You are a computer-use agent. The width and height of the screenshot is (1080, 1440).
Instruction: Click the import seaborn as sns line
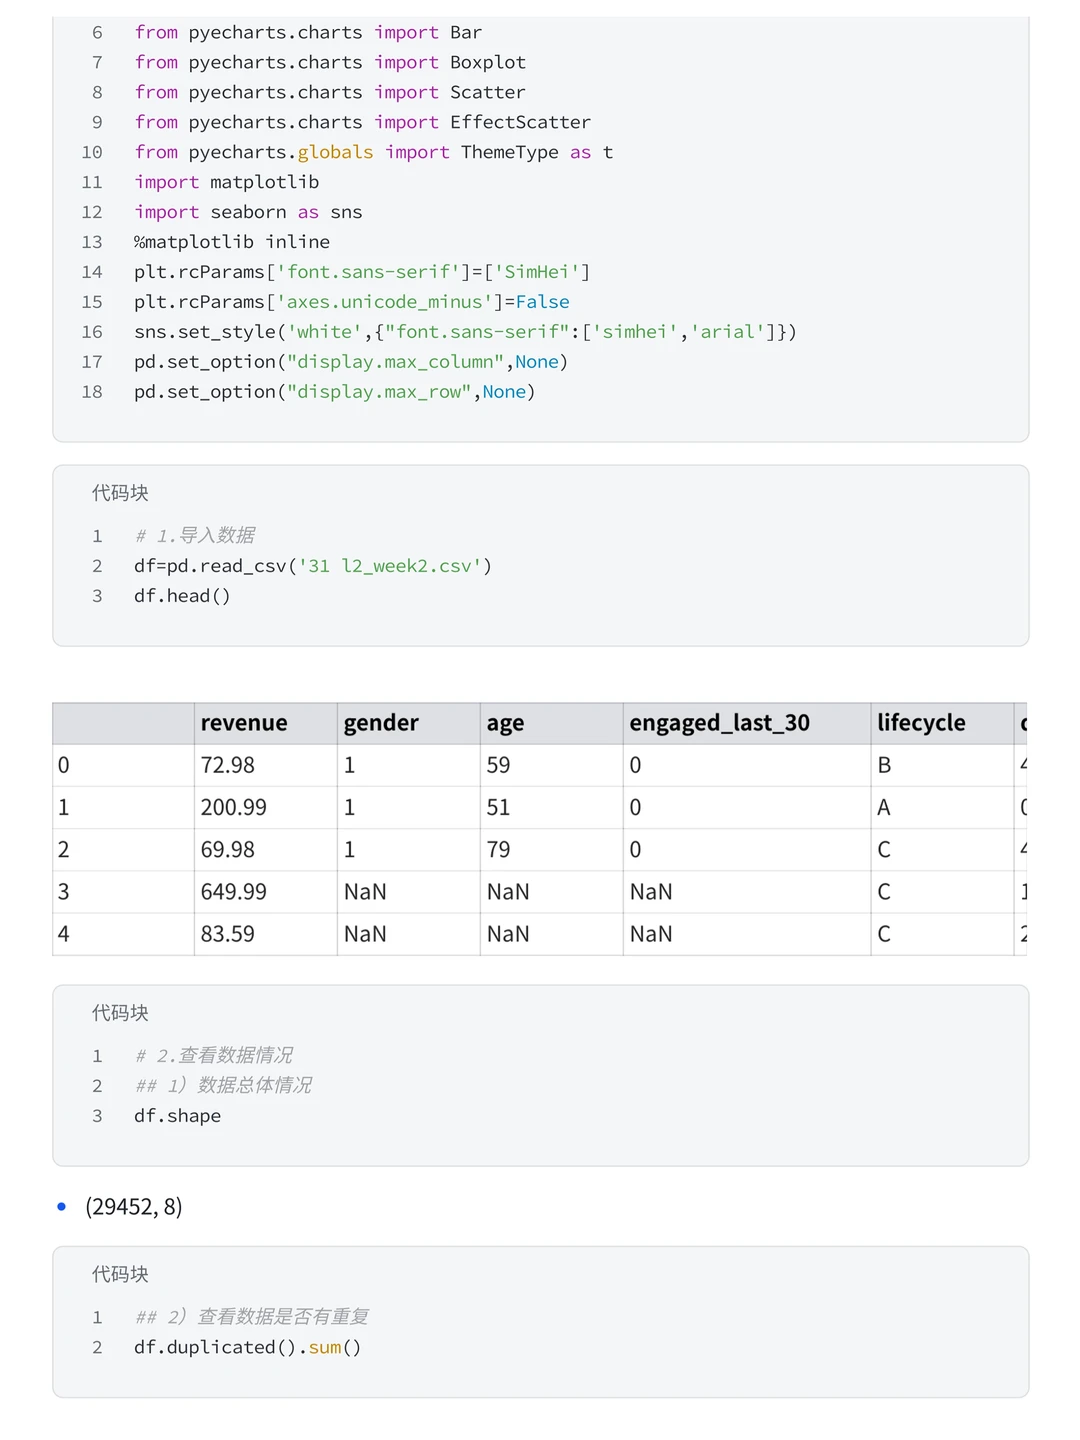248,212
